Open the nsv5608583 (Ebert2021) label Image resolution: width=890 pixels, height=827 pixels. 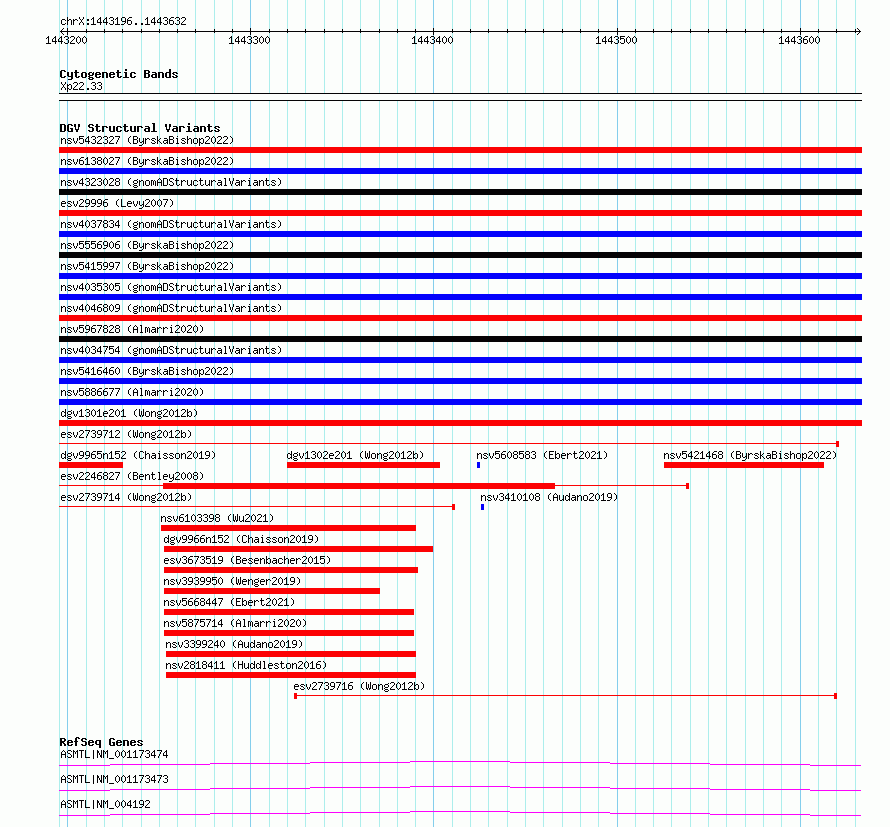pyautogui.click(x=542, y=455)
